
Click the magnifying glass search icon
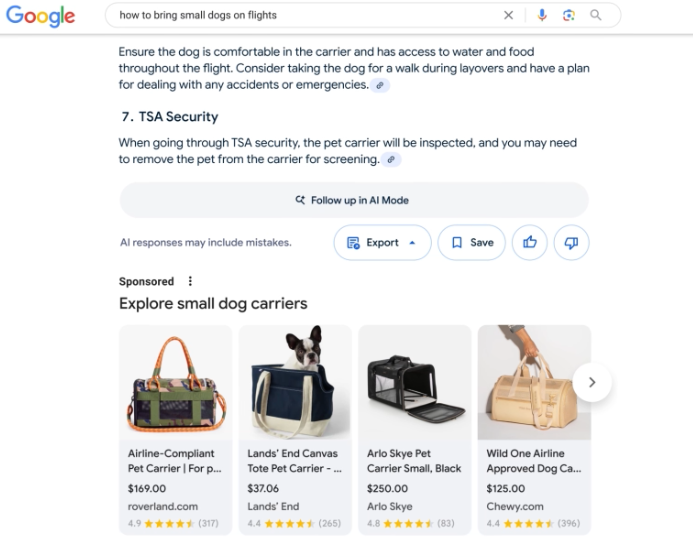tap(596, 15)
